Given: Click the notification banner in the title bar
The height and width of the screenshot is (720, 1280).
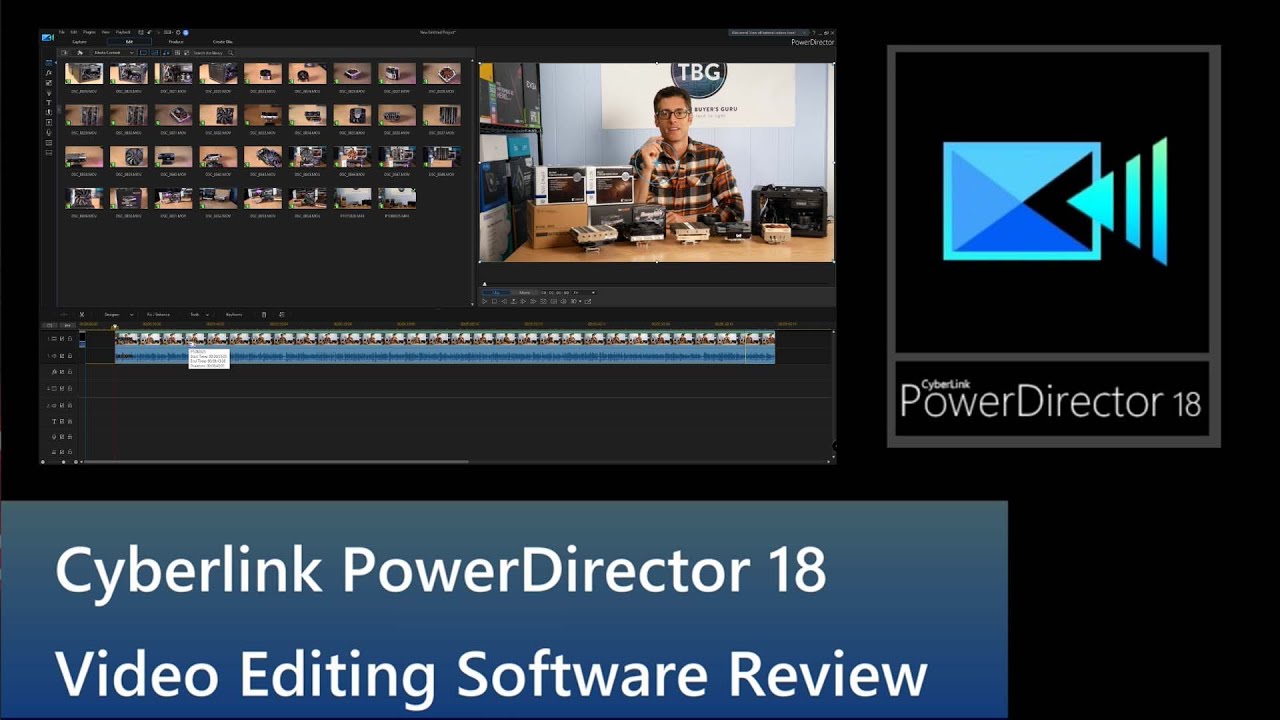Looking at the screenshot, I should [770, 32].
